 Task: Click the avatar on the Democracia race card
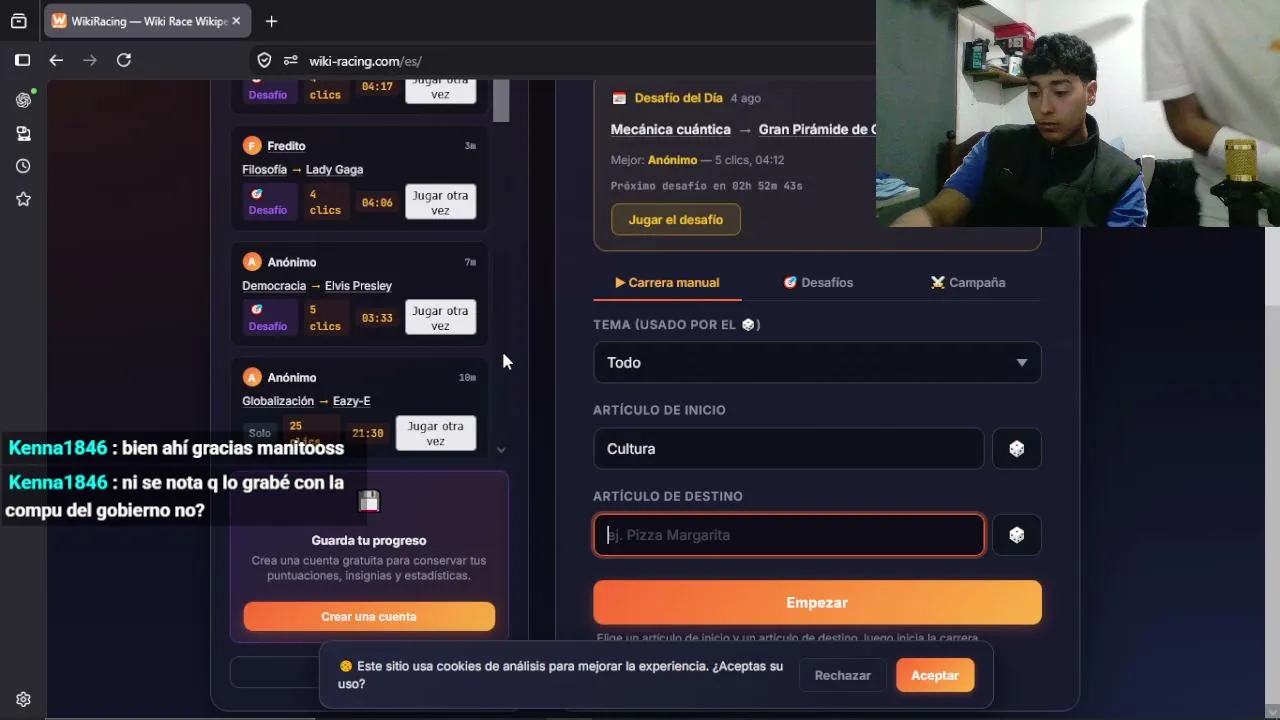252,262
